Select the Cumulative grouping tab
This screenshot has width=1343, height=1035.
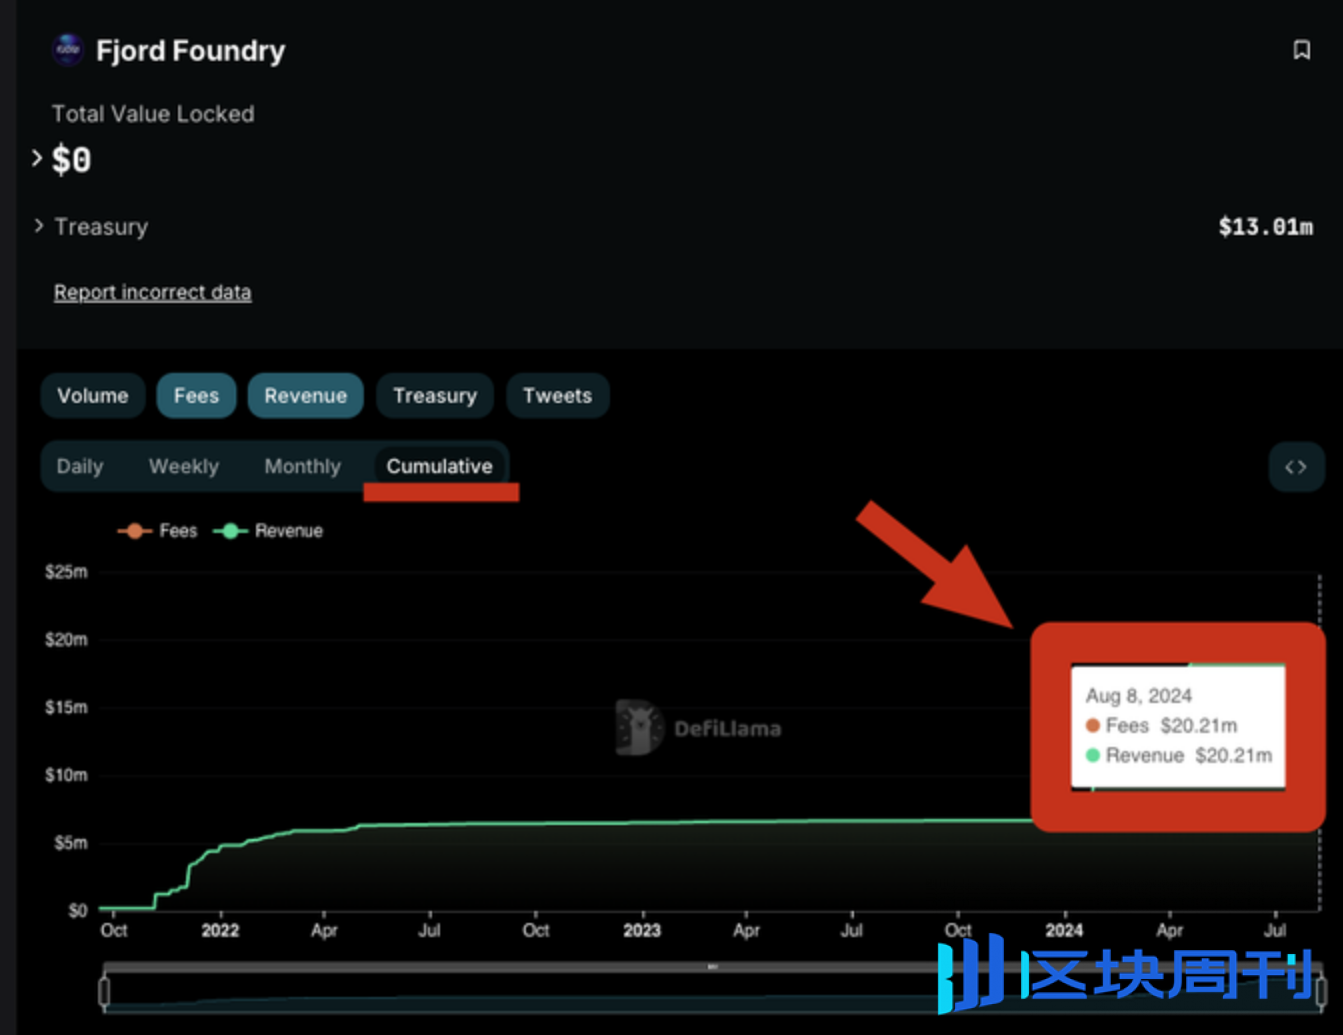coord(439,466)
